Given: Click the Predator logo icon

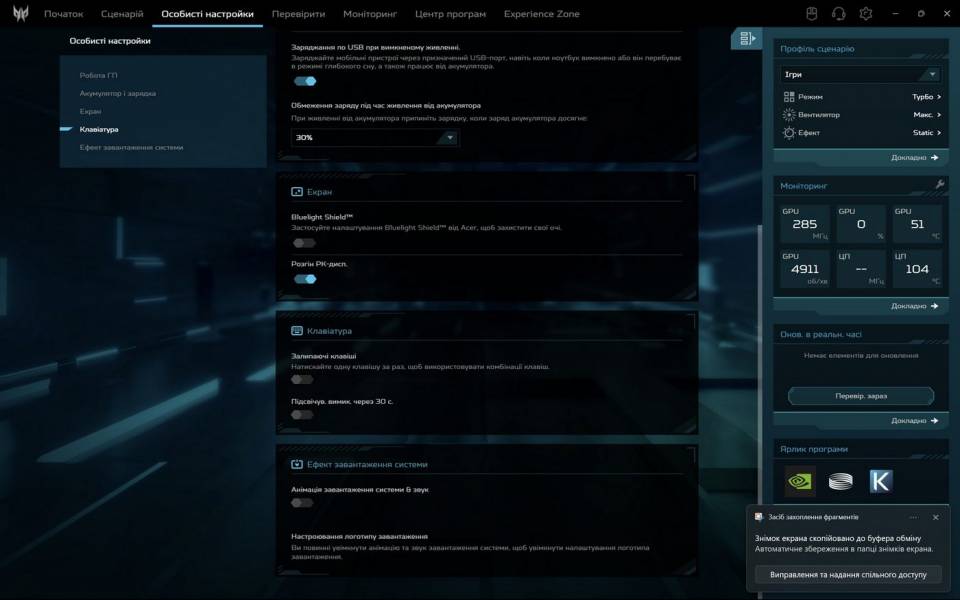Looking at the screenshot, I should point(20,14).
